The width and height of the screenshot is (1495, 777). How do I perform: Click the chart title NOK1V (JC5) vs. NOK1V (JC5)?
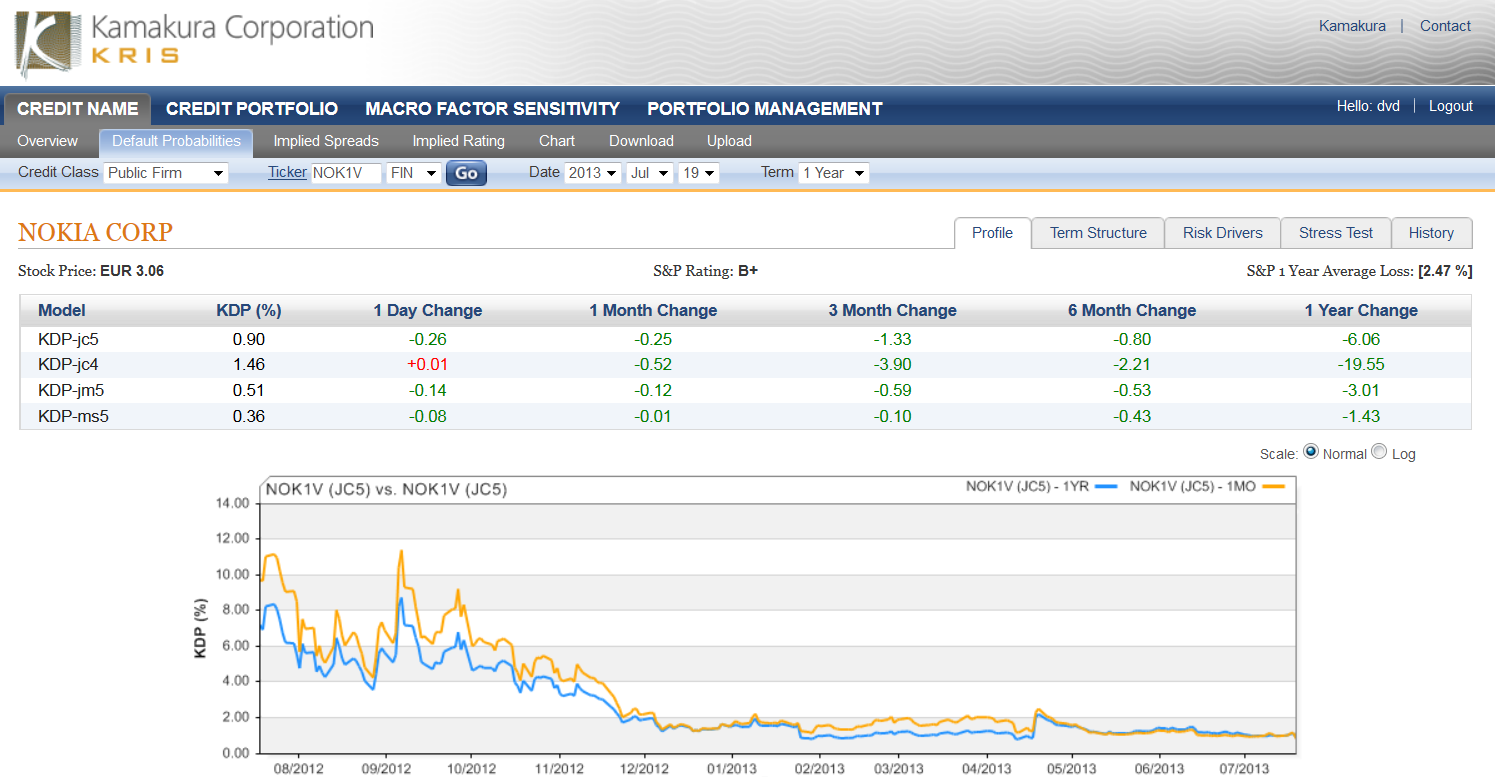click(x=386, y=490)
